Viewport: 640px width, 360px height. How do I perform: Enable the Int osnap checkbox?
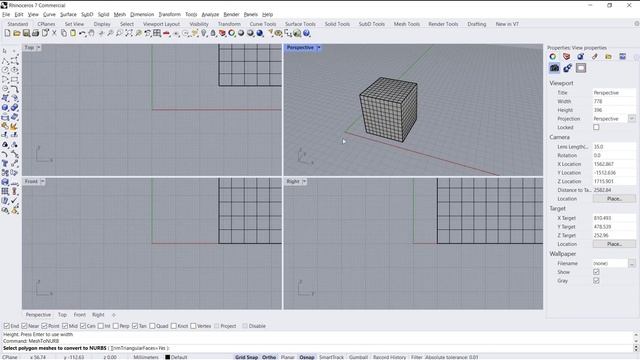coord(100,326)
